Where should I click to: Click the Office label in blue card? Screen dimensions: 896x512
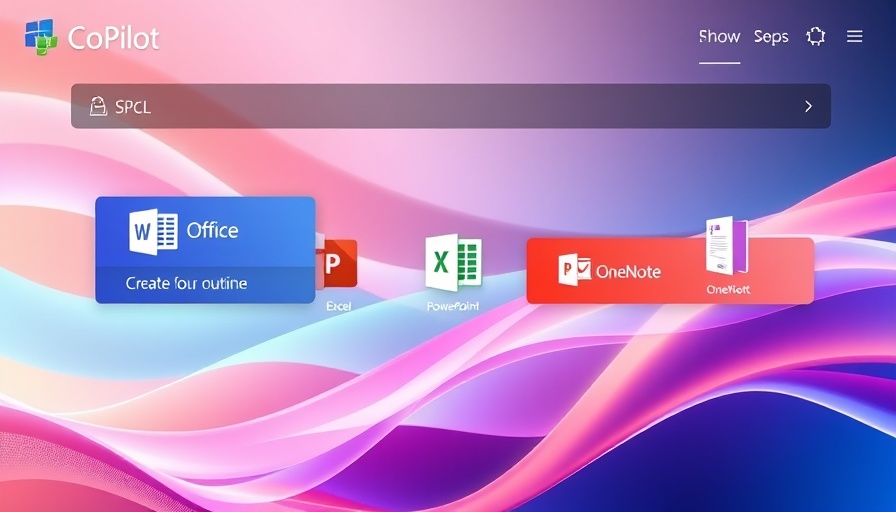213,230
